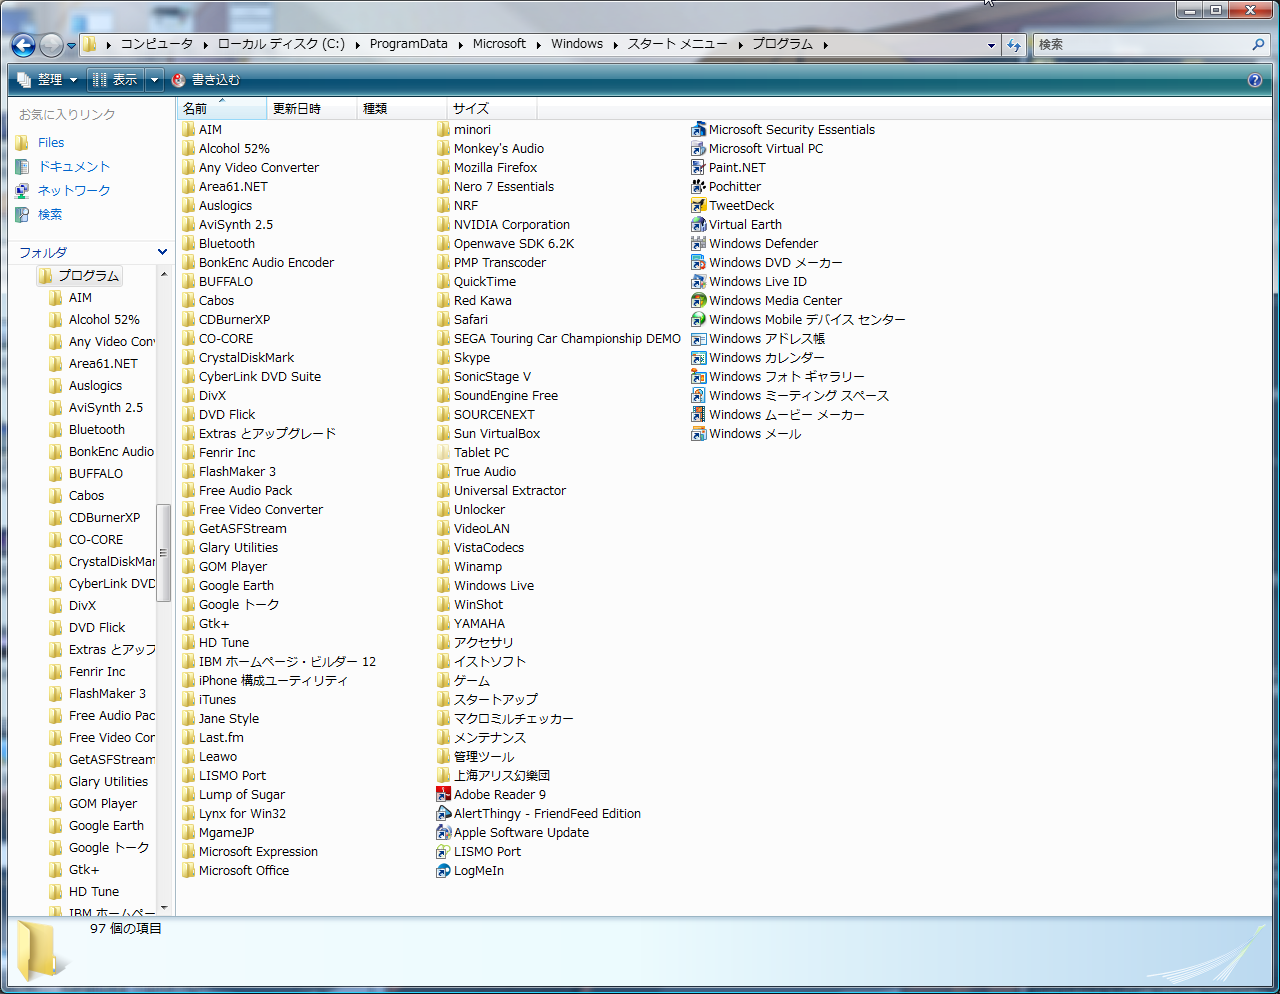Click the 表示 views button

tap(116, 80)
